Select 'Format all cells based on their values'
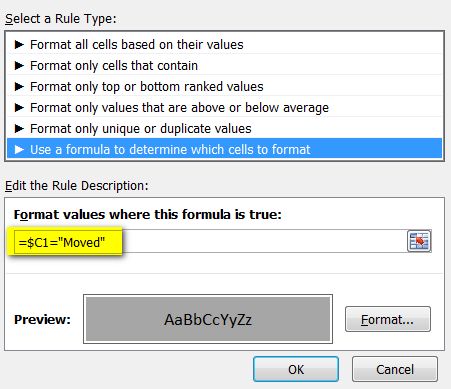 coord(224,44)
